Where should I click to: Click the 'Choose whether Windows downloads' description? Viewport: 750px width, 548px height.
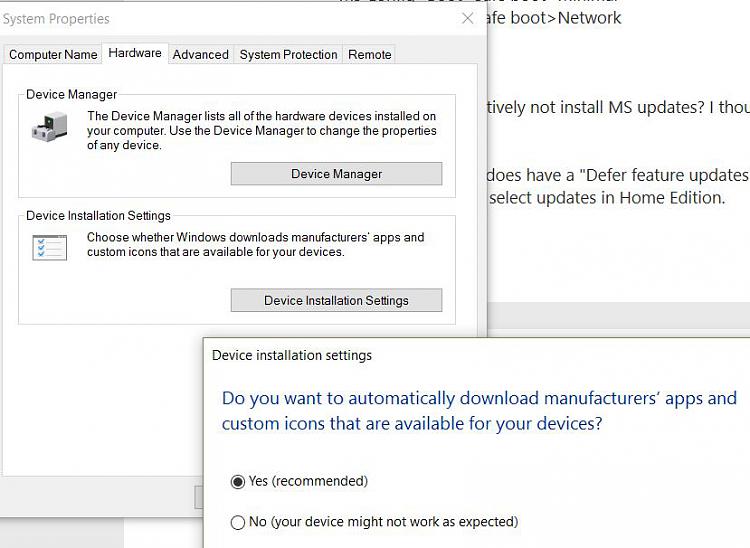(255, 244)
